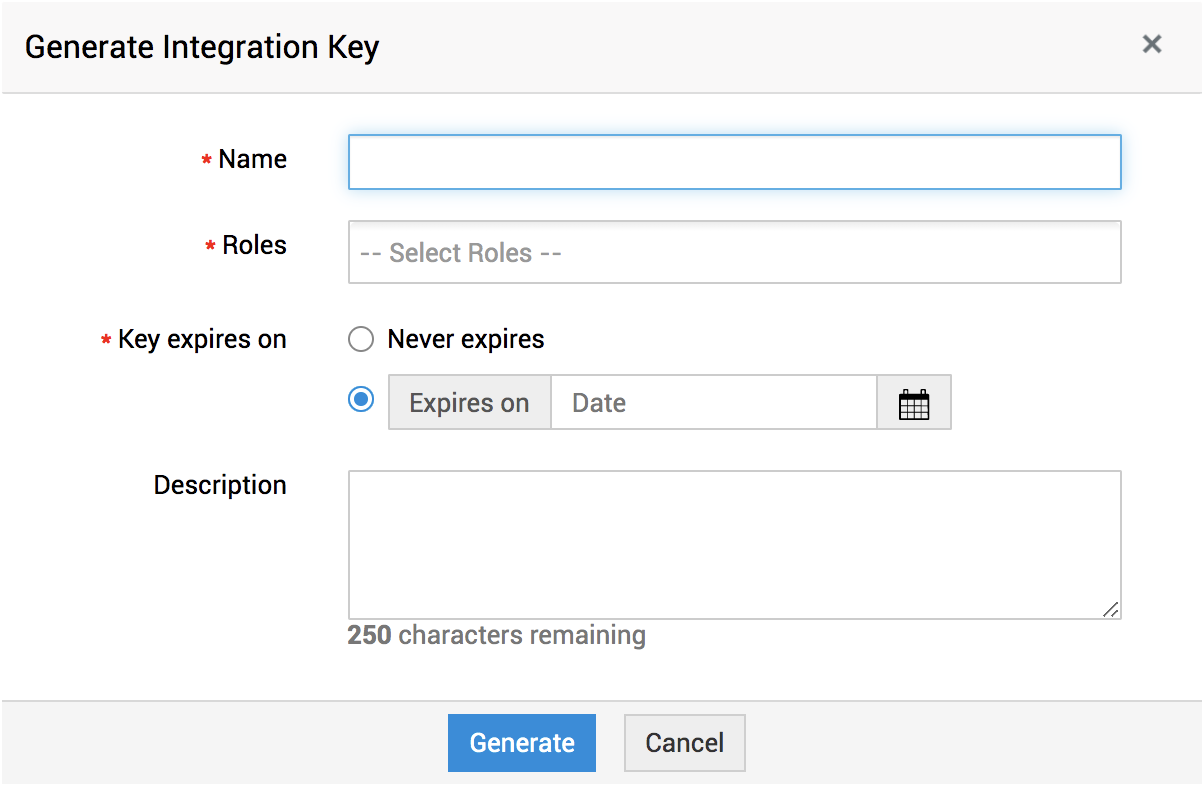Image resolution: width=1204 pixels, height=786 pixels.
Task: Click into the Date field
Action: (x=713, y=403)
